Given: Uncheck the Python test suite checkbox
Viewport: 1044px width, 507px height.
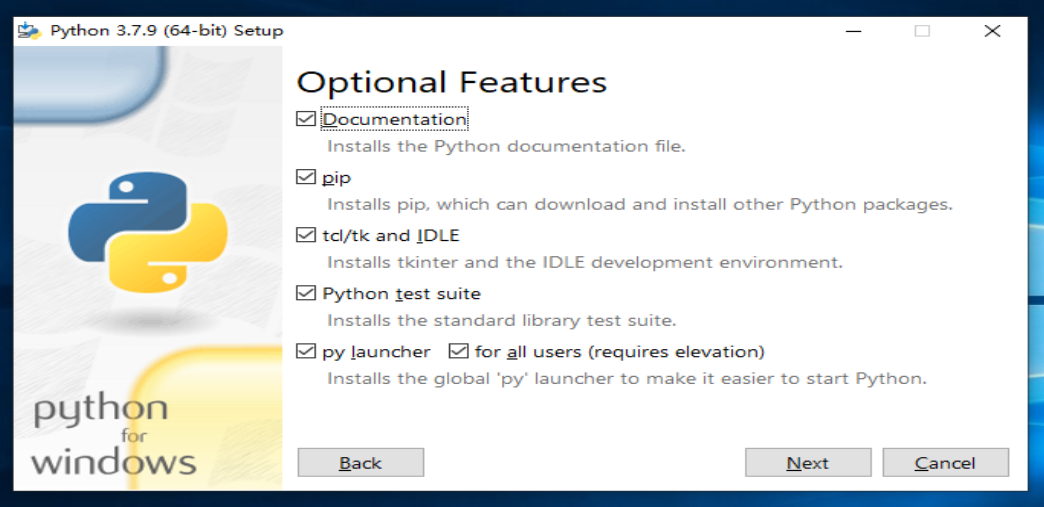Looking at the screenshot, I should [x=306, y=294].
